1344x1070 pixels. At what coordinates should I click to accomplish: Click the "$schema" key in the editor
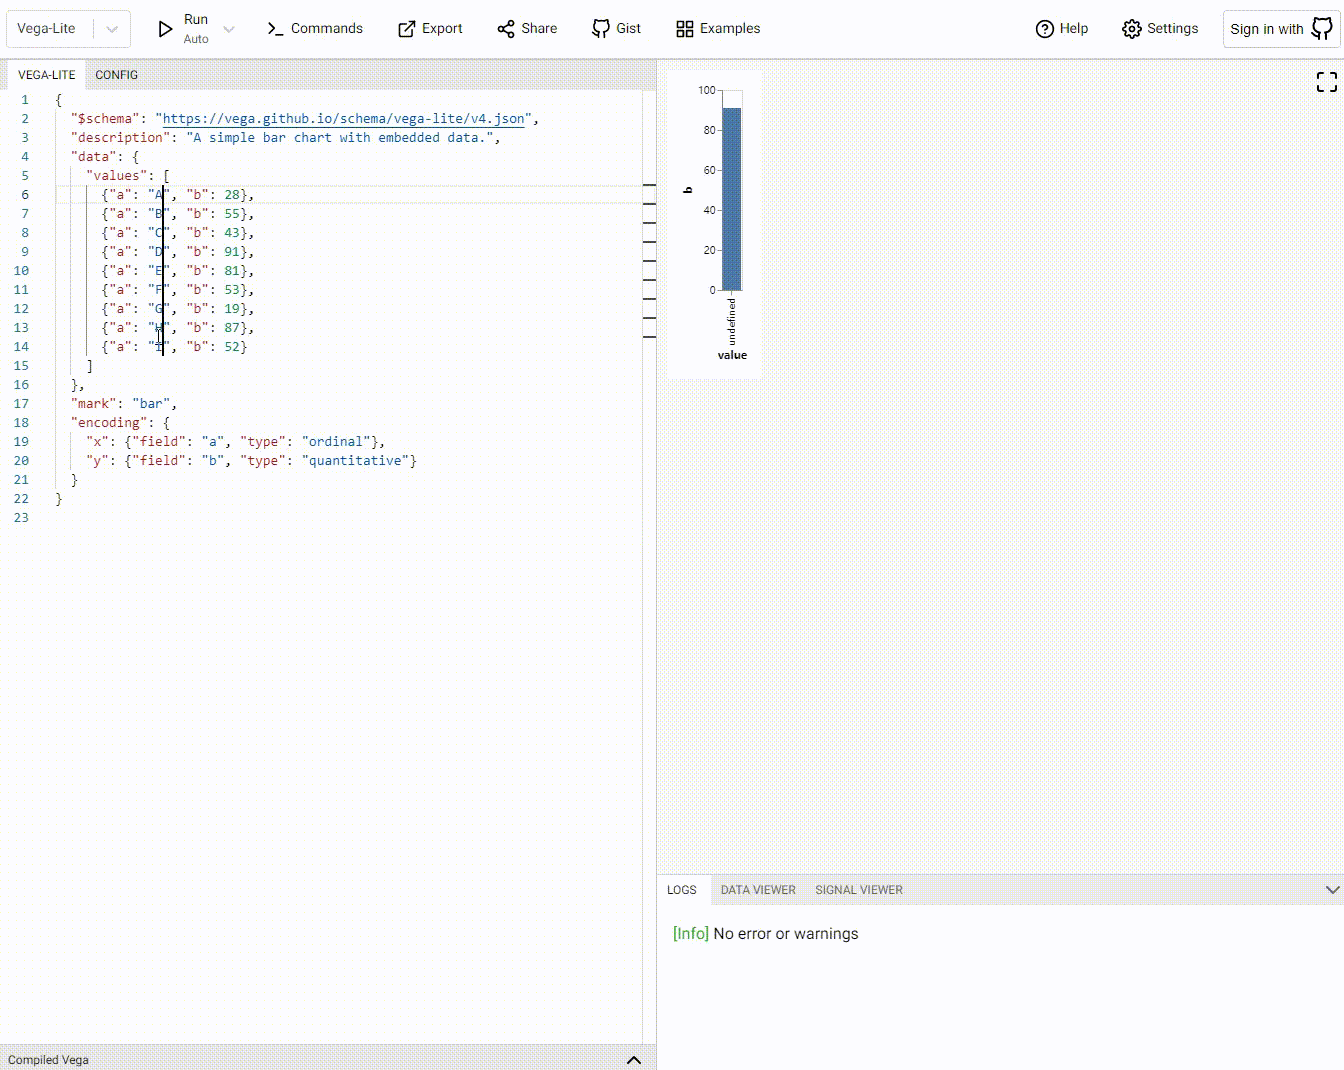coord(105,119)
